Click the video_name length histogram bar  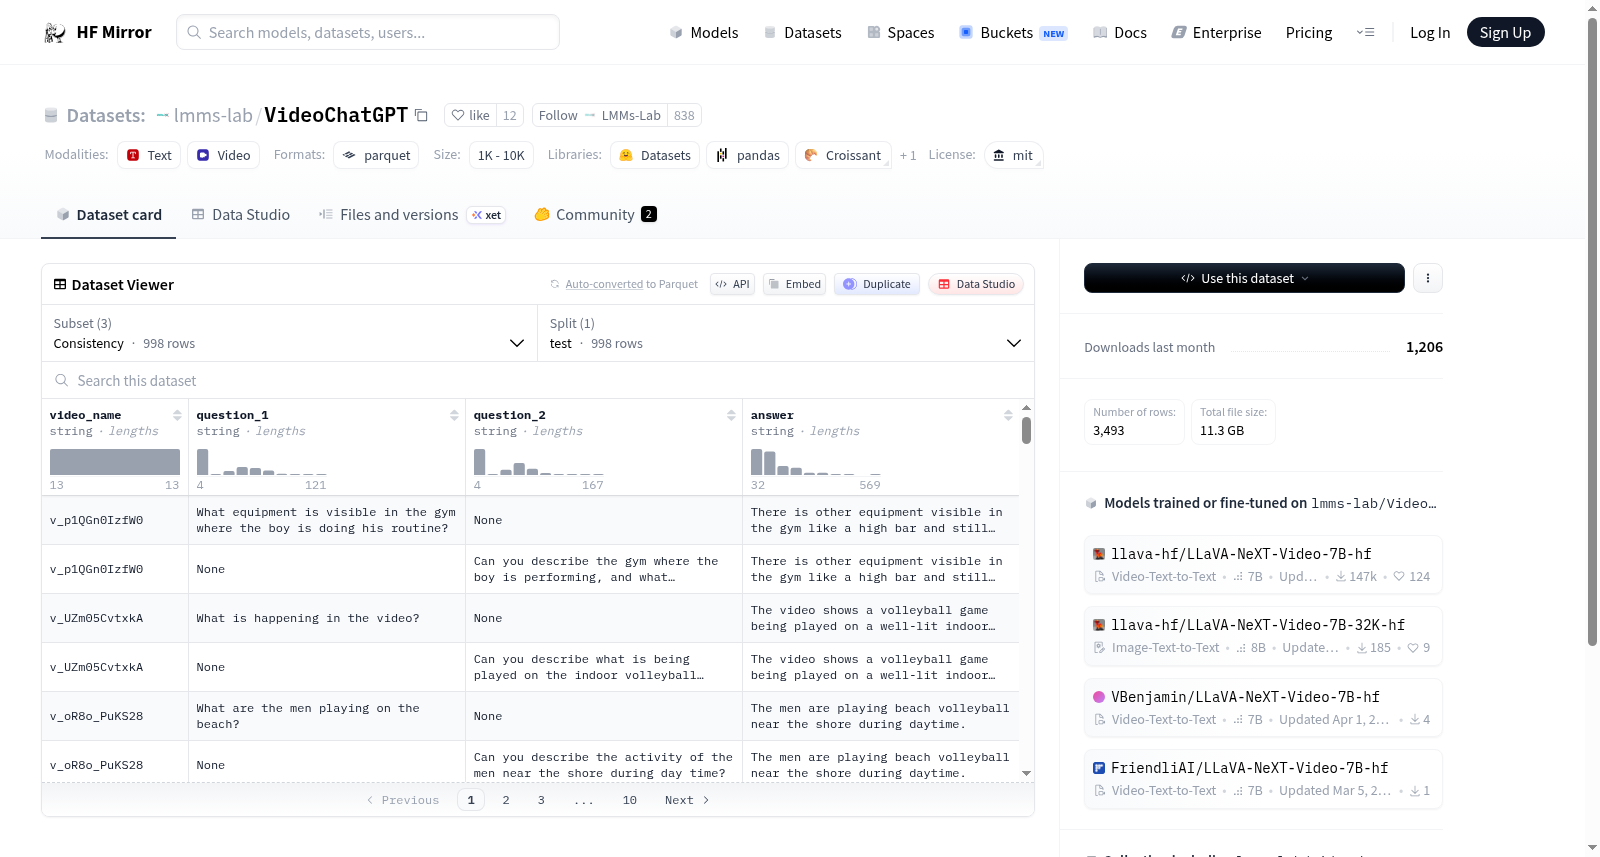tap(115, 462)
